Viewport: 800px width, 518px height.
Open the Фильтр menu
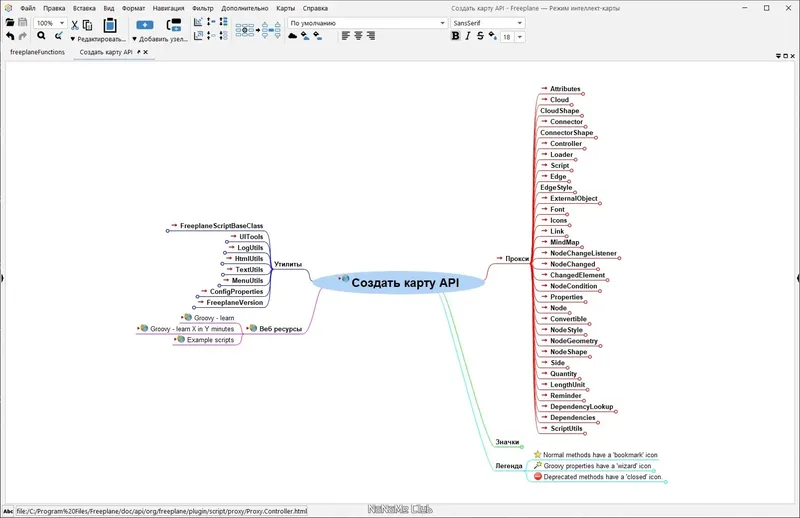[x=203, y=8]
